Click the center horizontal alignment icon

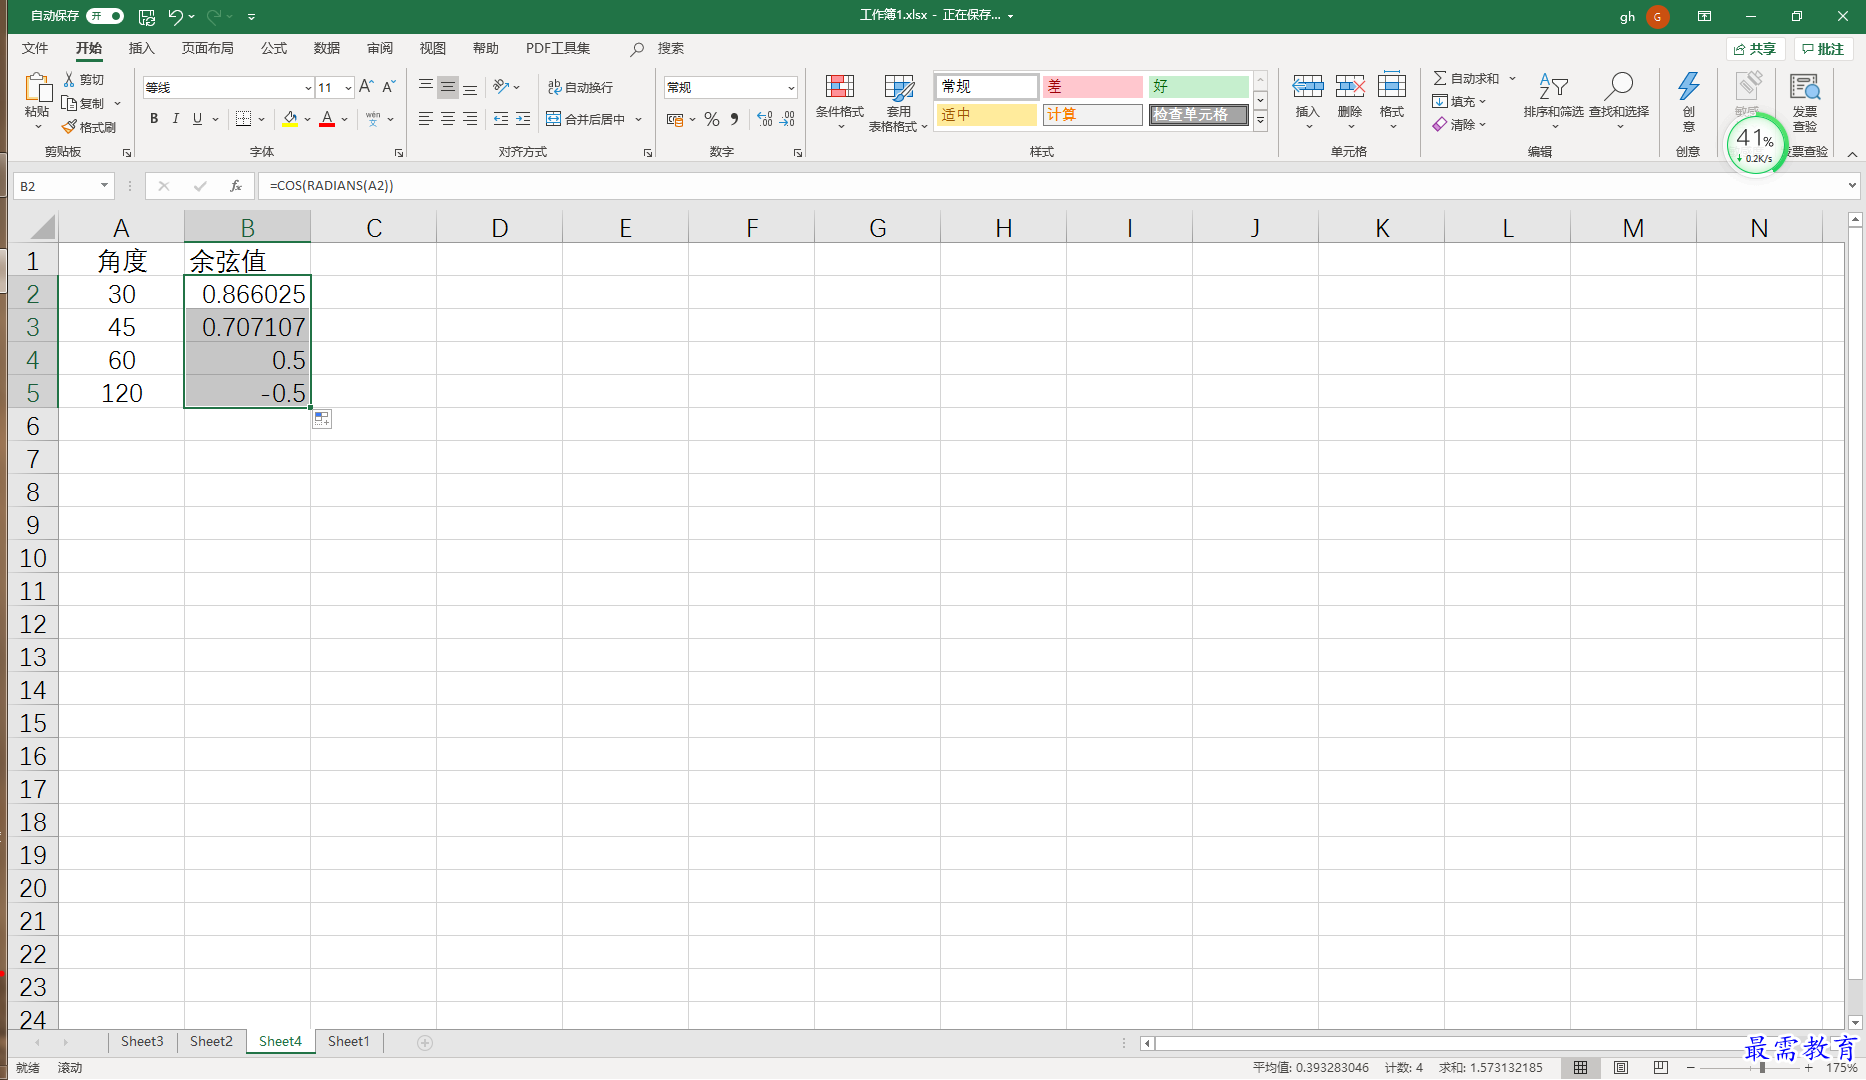coord(448,119)
